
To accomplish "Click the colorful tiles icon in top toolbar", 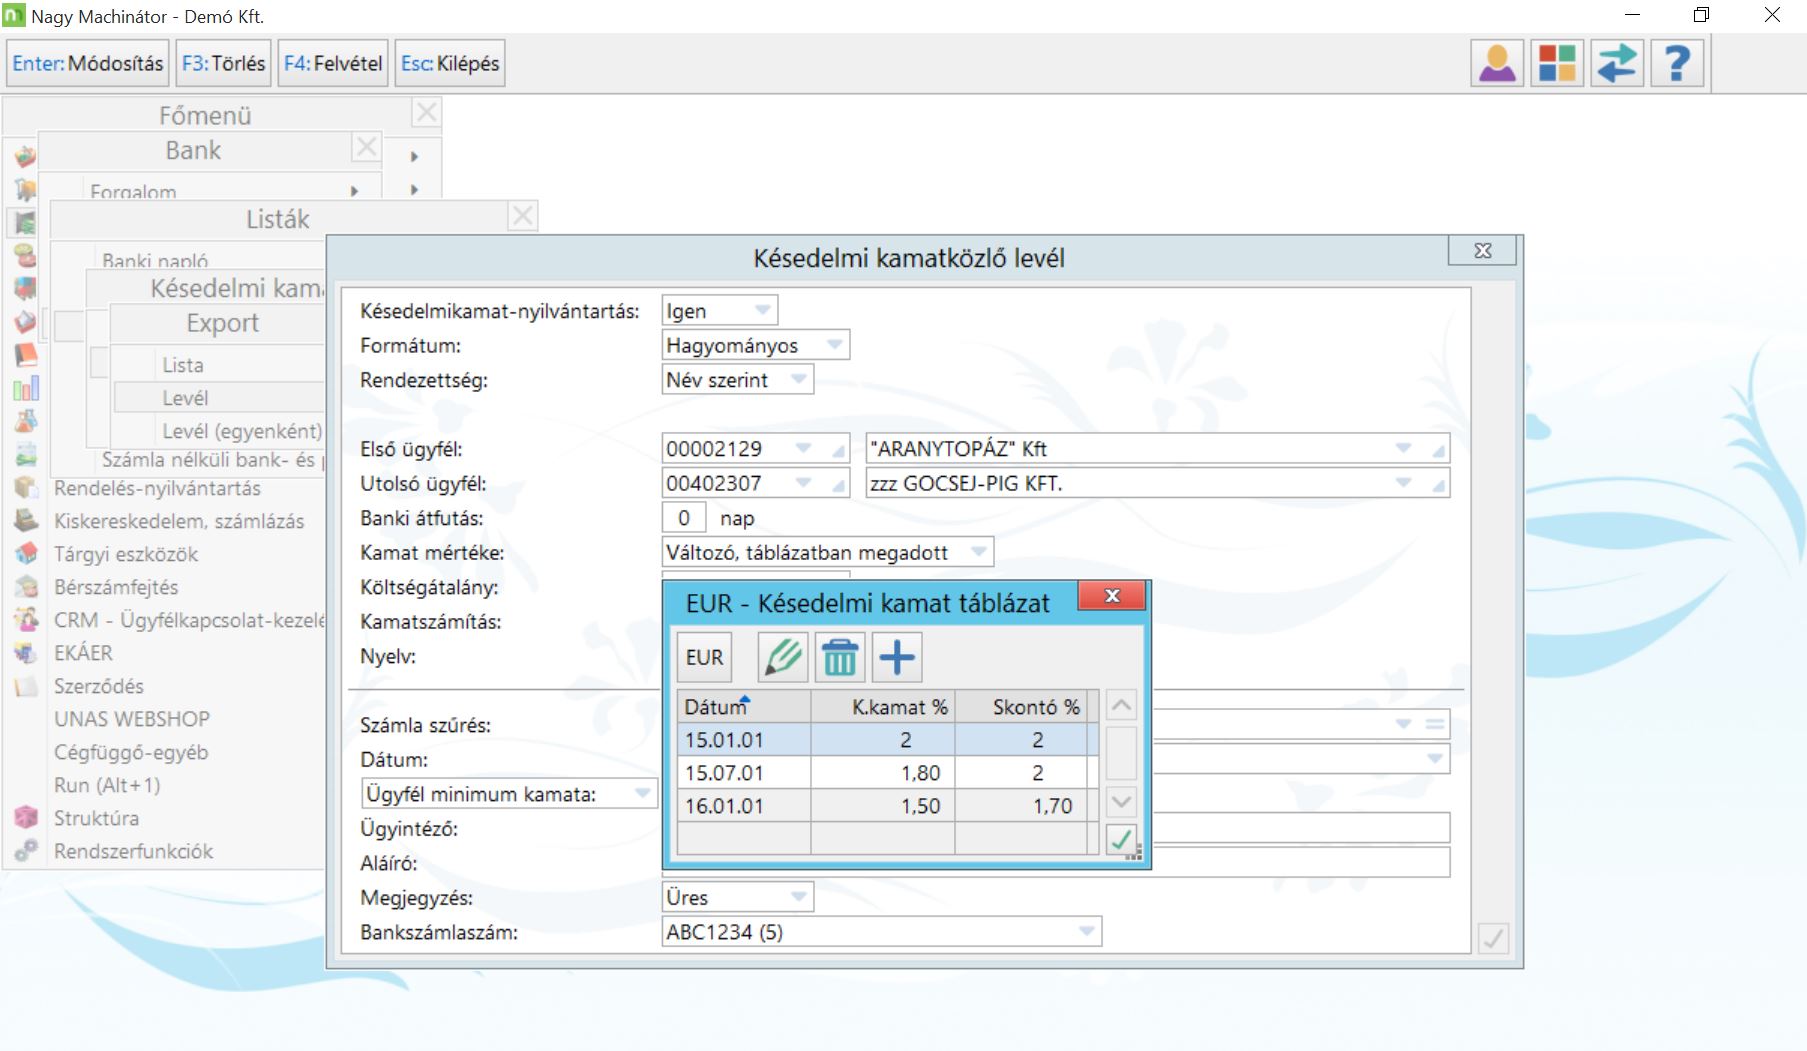I will [1556, 63].
